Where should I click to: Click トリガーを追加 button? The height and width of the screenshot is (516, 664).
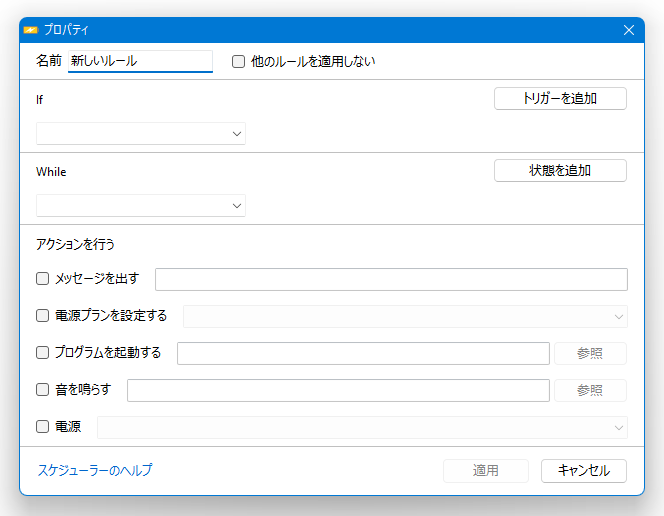click(x=560, y=99)
